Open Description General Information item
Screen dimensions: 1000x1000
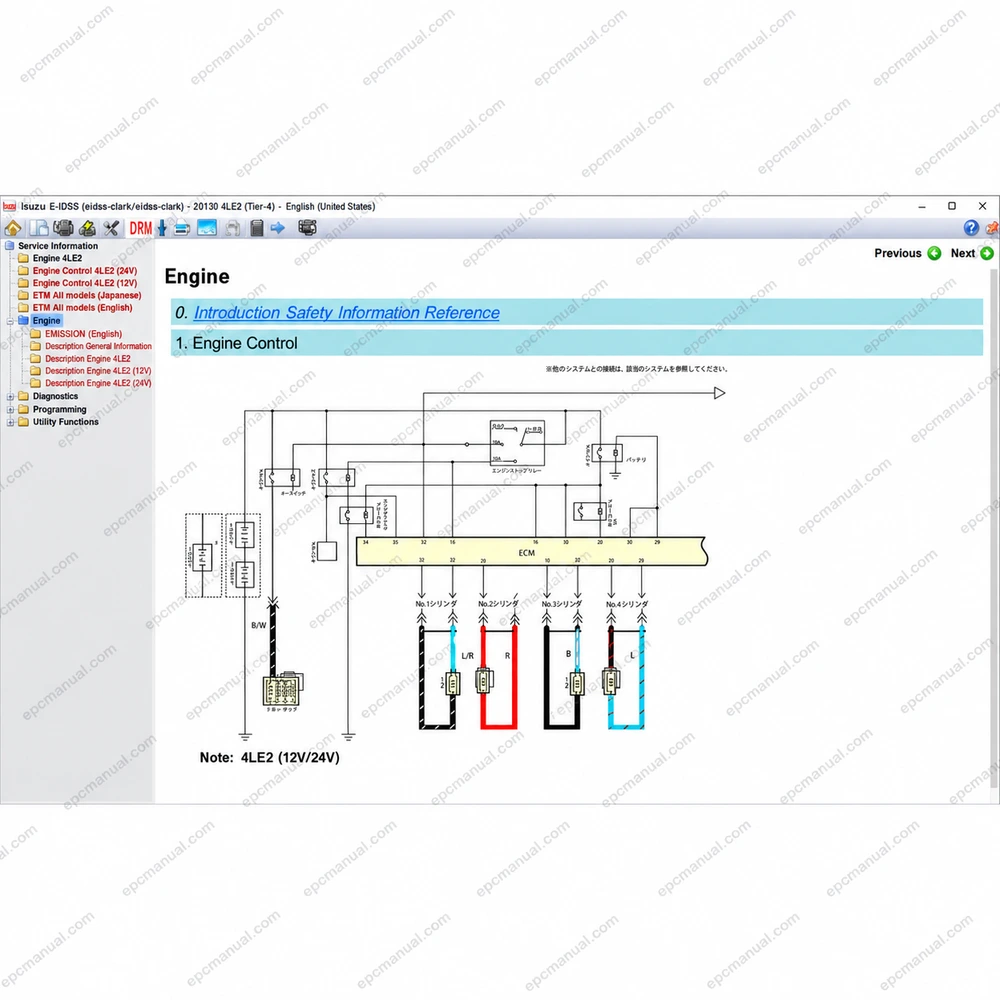[x=98, y=346]
